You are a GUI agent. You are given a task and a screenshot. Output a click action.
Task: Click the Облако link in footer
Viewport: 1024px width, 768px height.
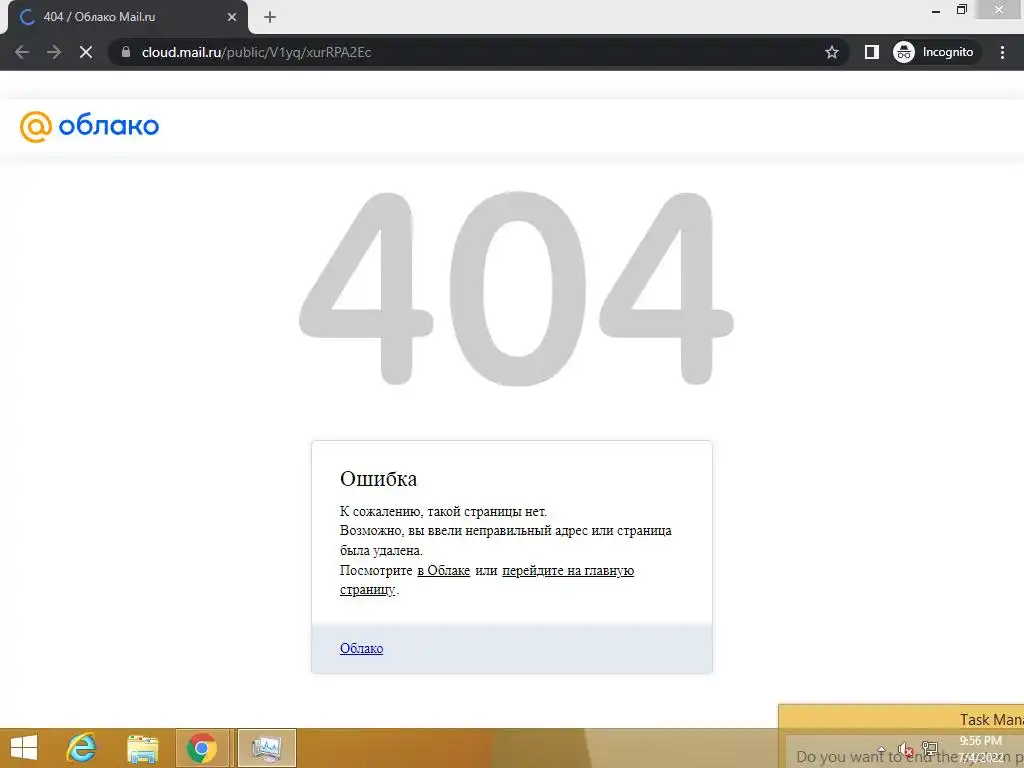coord(361,648)
